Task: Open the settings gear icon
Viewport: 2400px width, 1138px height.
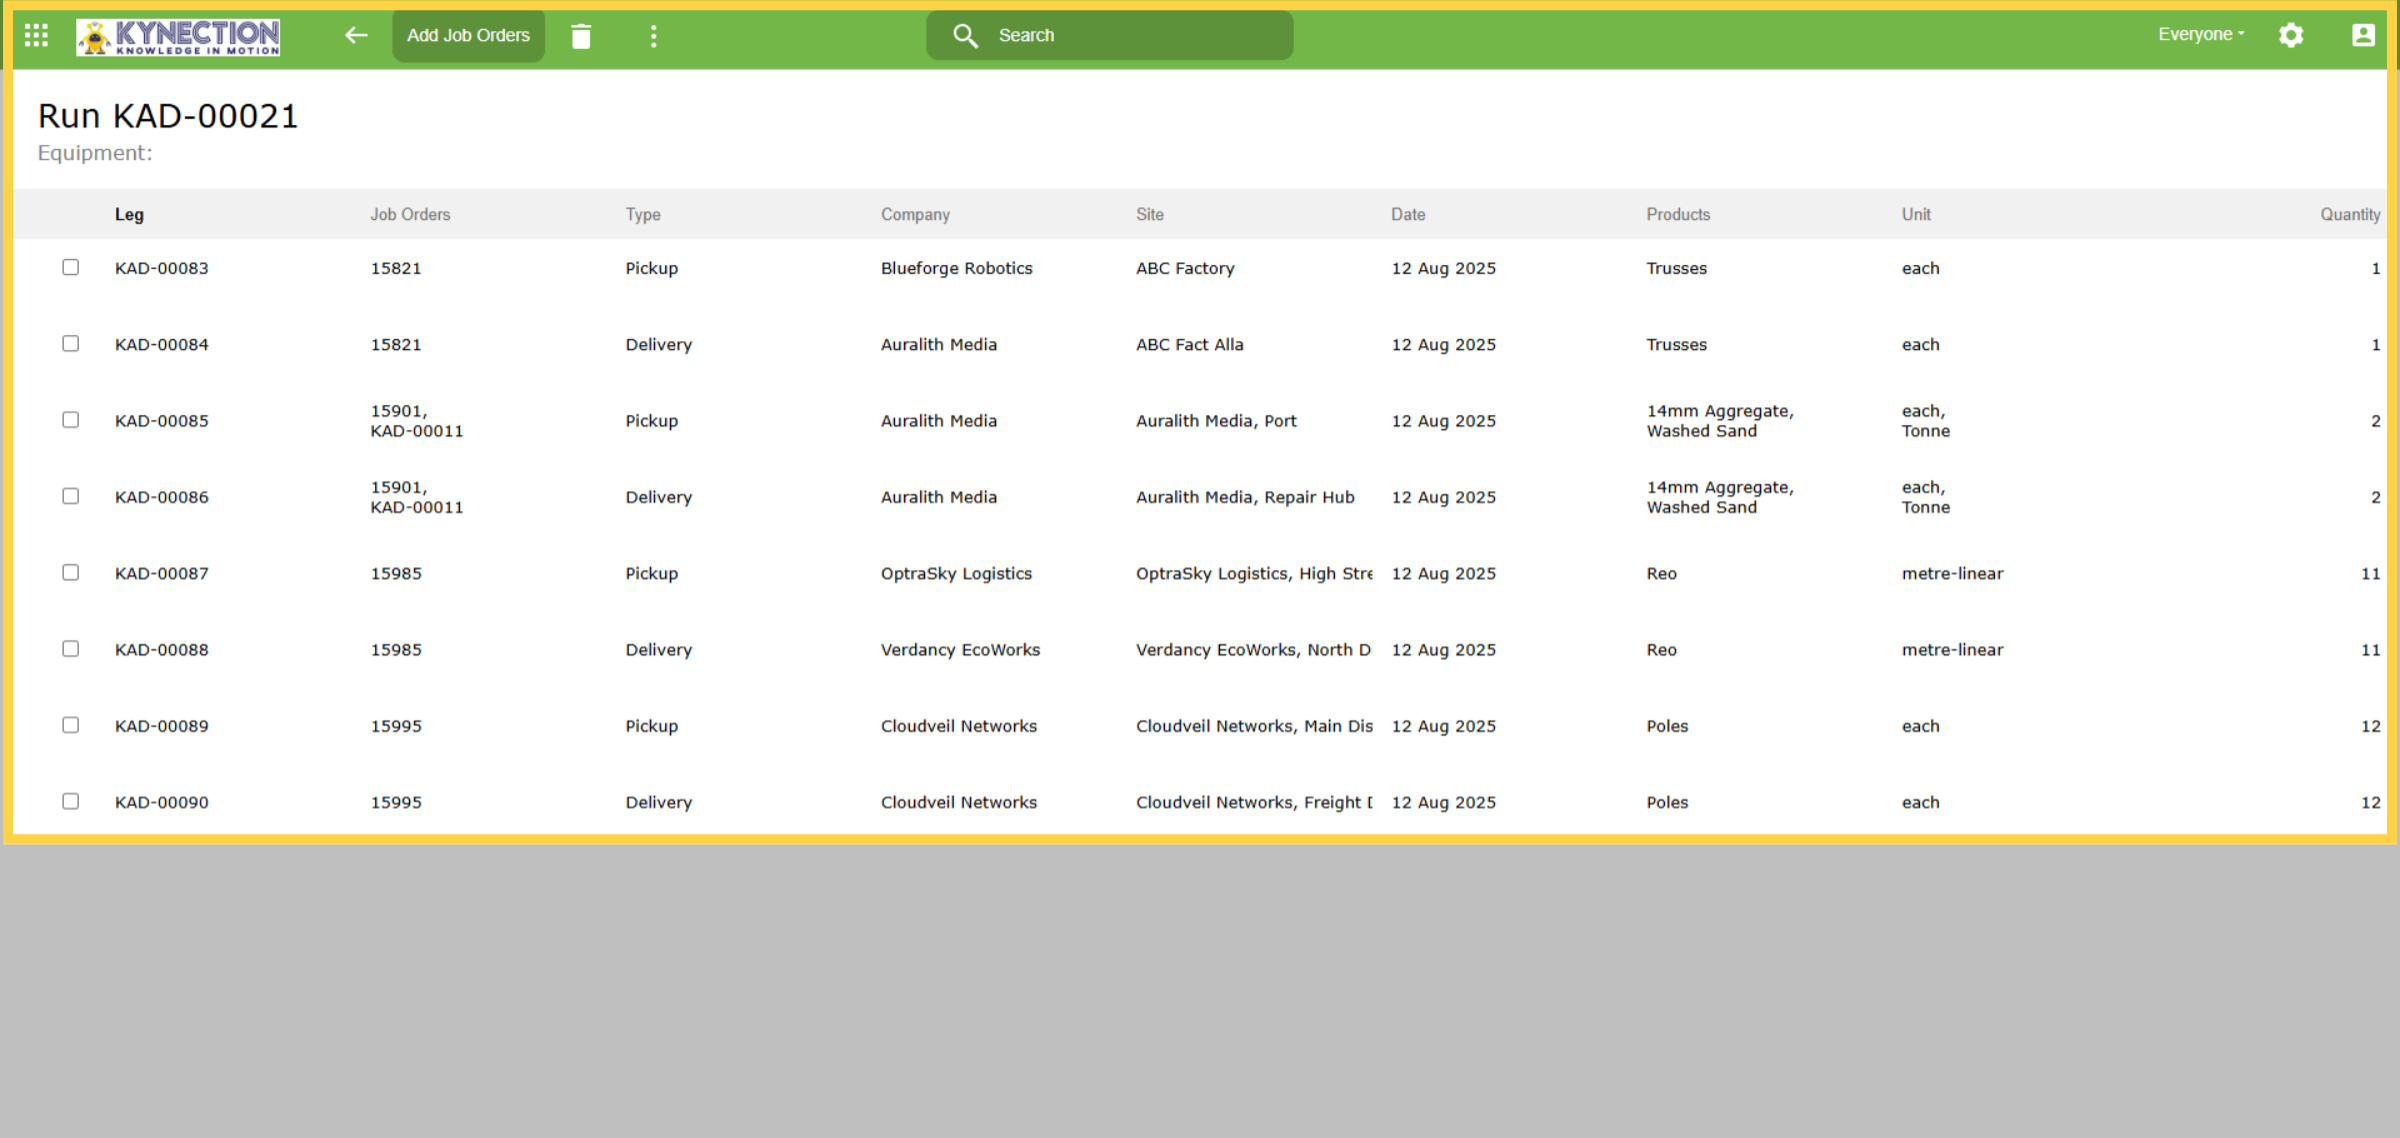Action: pyautogui.click(x=2291, y=35)
